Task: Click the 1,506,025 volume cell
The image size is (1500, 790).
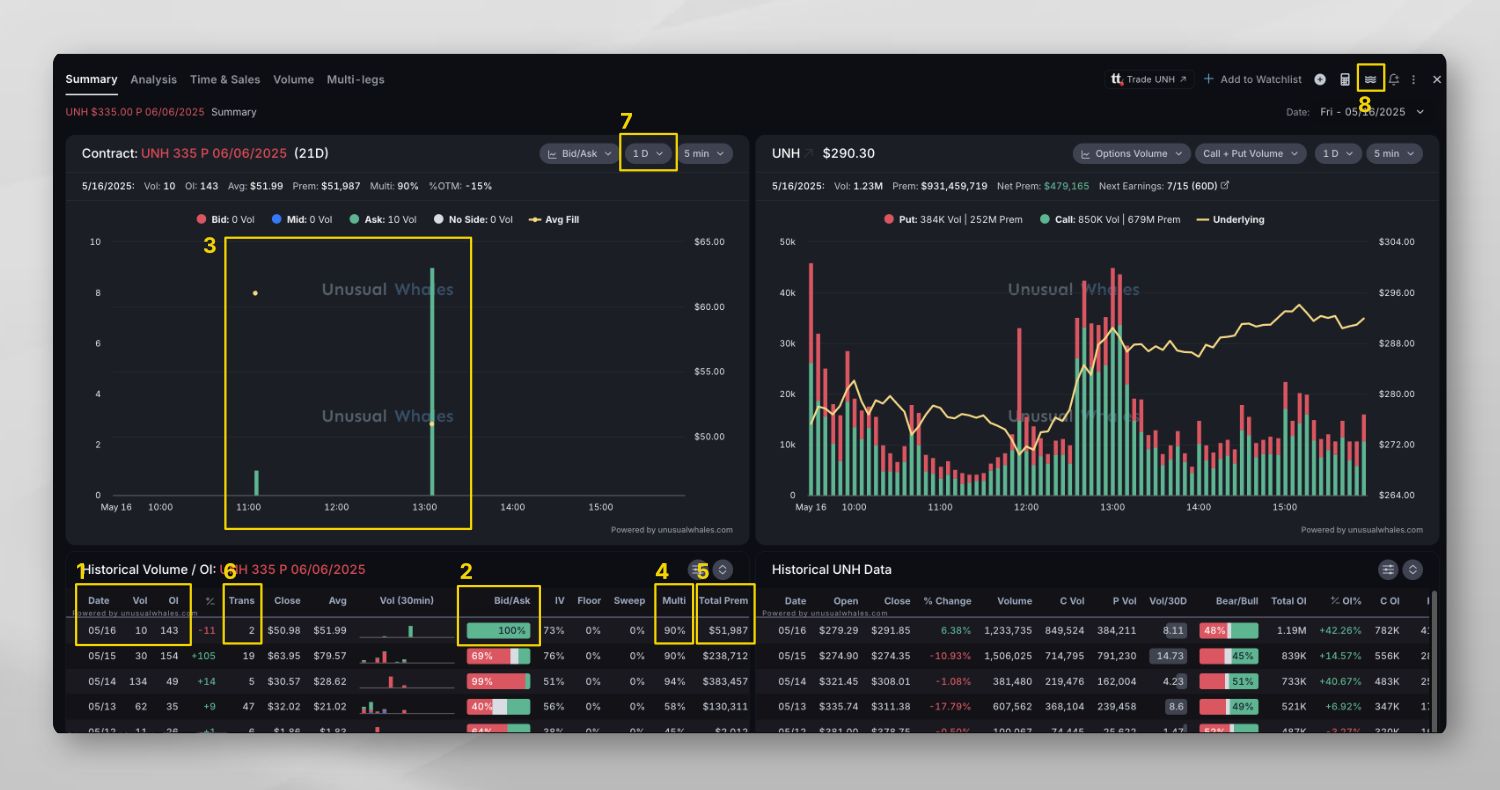Action: coord(1008,656)
